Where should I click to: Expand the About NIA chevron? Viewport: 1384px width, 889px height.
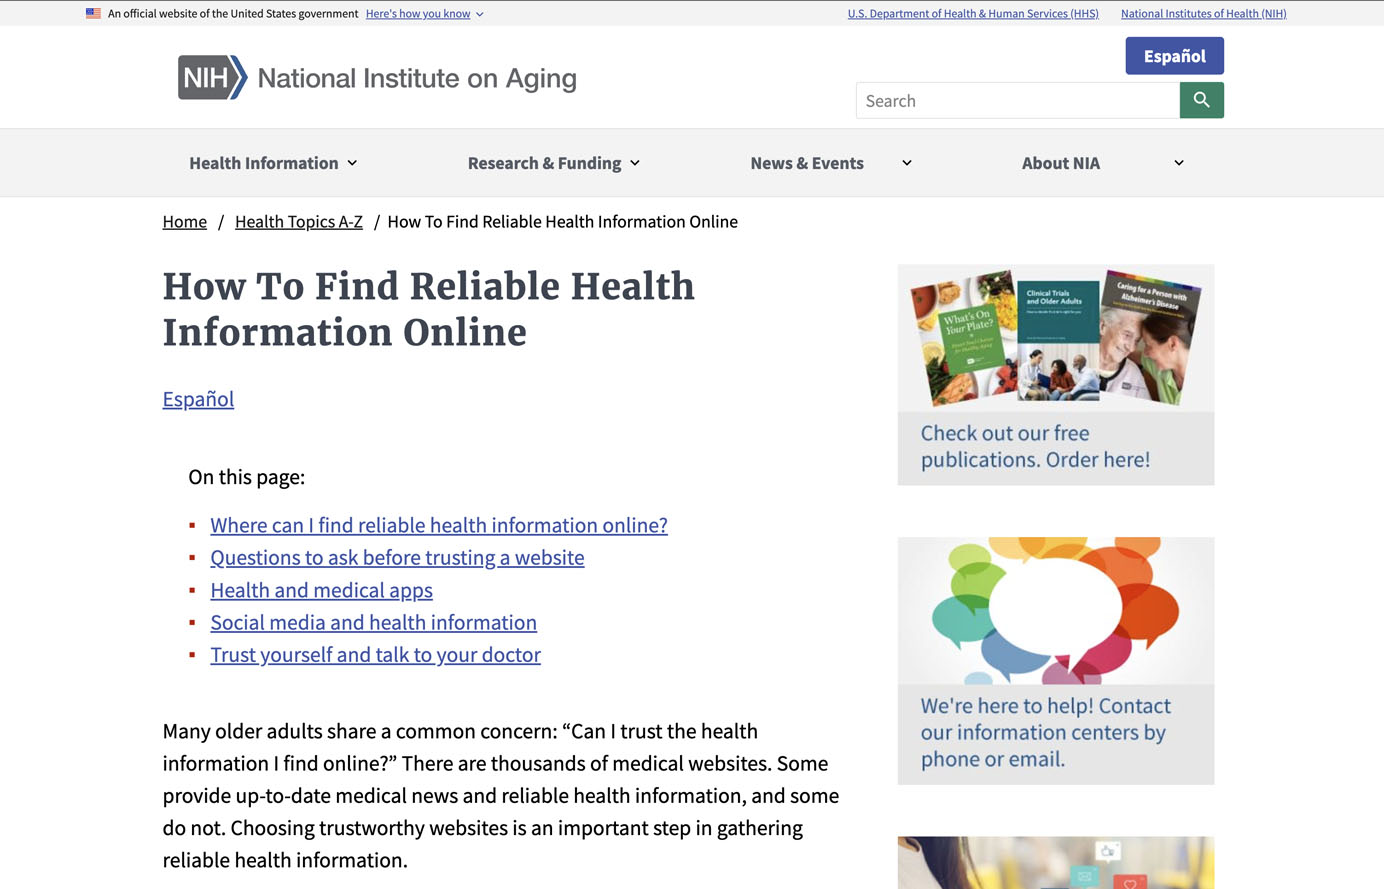(1178, 163)
